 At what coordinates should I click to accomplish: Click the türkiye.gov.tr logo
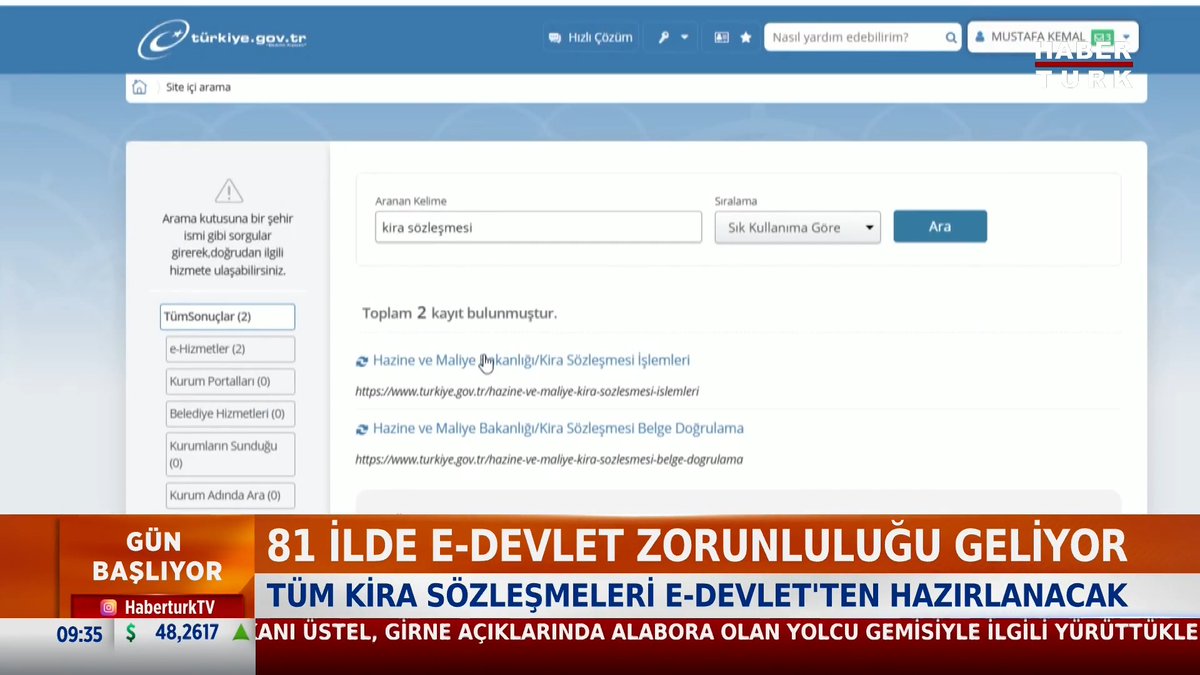coord(222,39)
